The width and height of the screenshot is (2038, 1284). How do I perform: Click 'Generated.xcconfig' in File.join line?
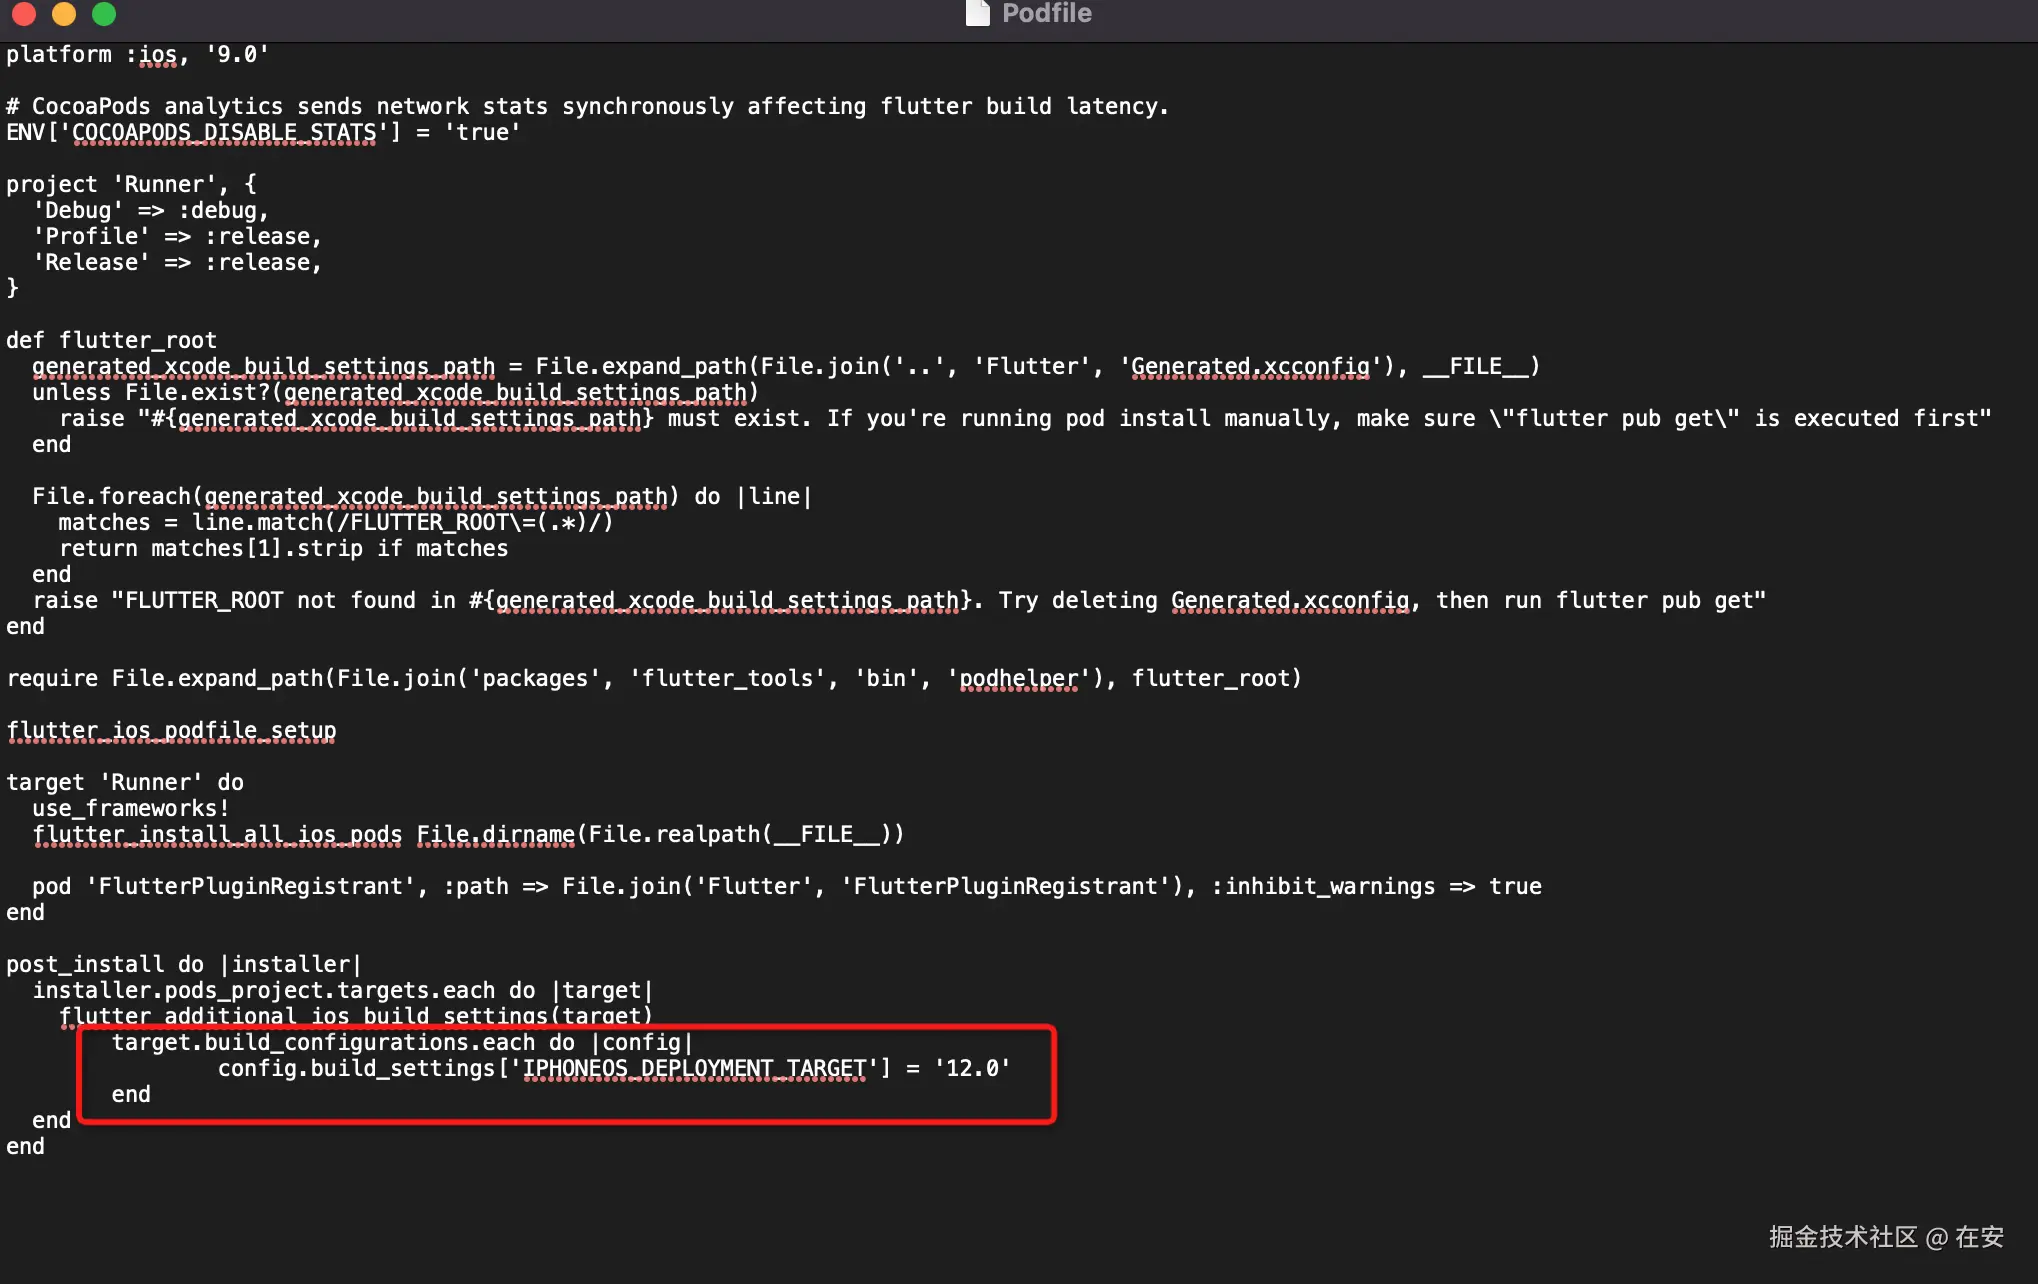pos(1250,367)
